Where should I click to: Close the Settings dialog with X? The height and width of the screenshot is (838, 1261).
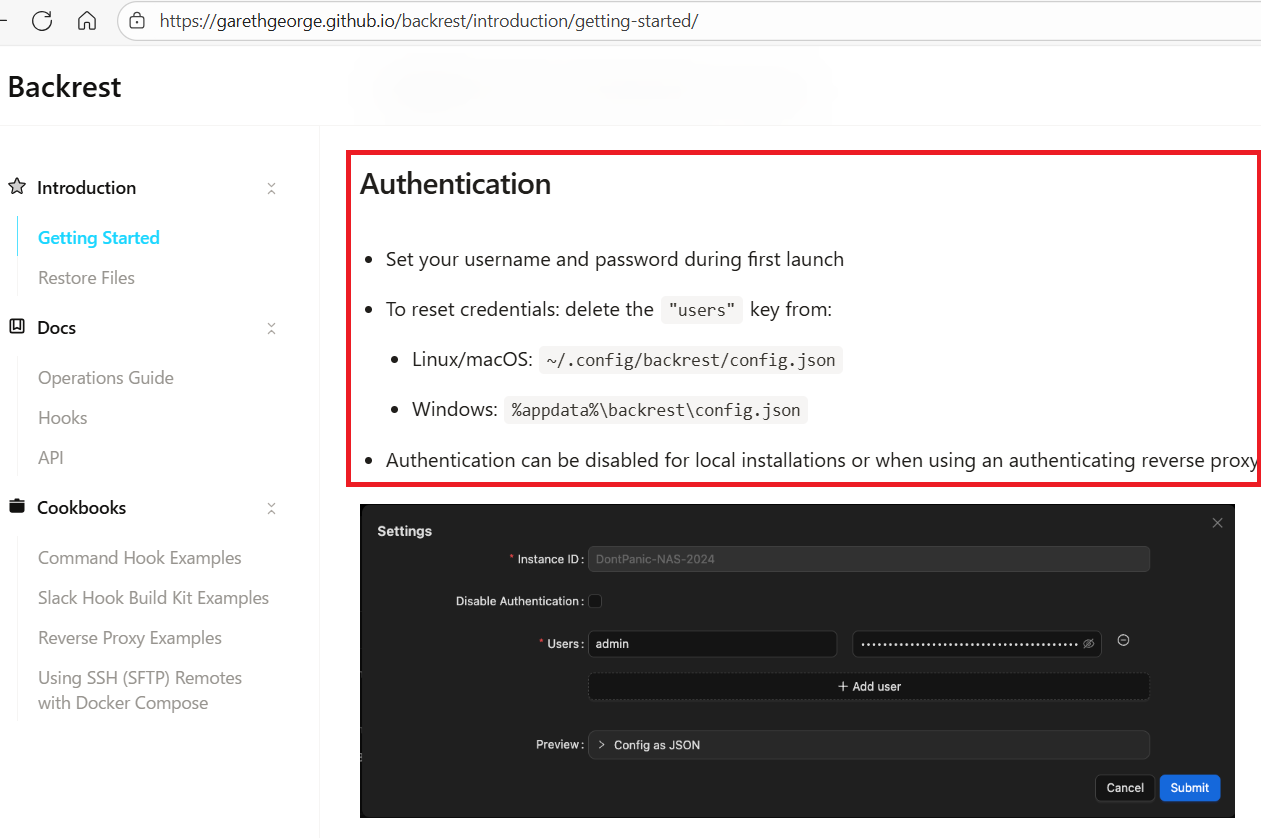click(x=1217, y=523)
